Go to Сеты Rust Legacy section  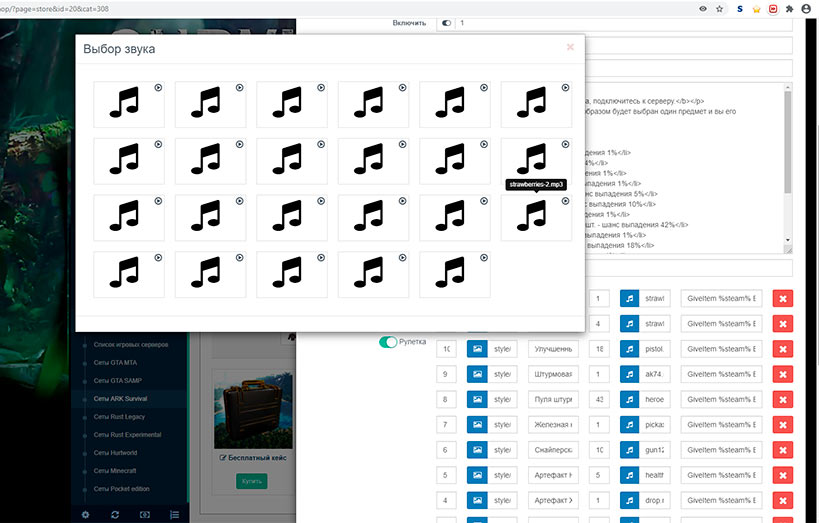pyautogui.click(x=118, y=417)
